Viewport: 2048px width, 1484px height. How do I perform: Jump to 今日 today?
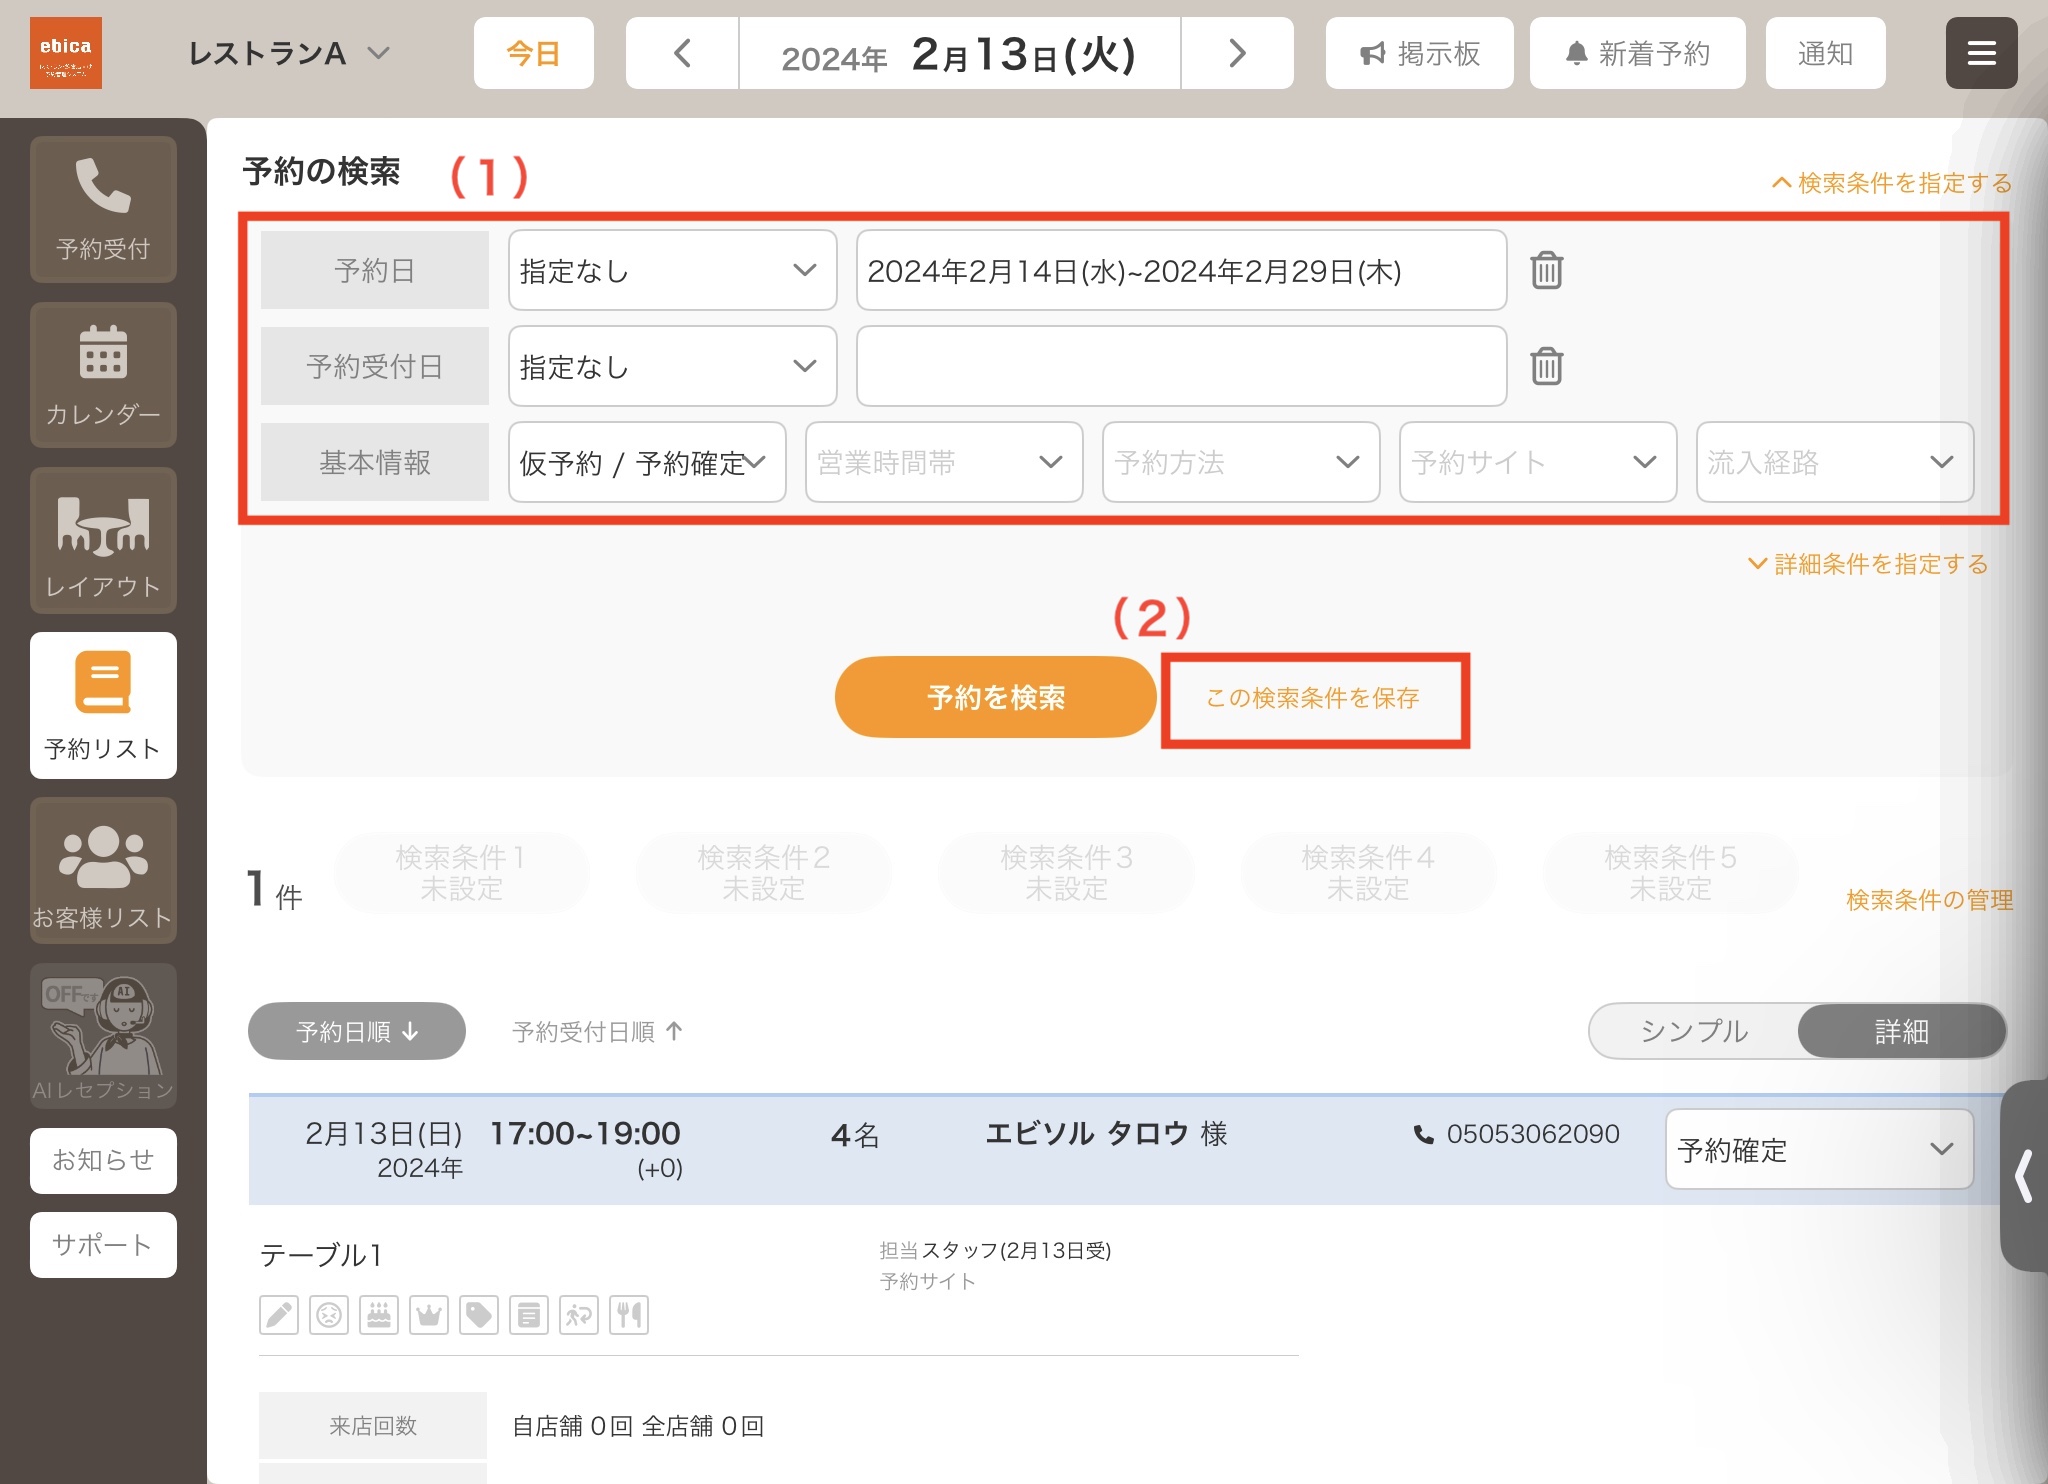[x=533, y=53]
